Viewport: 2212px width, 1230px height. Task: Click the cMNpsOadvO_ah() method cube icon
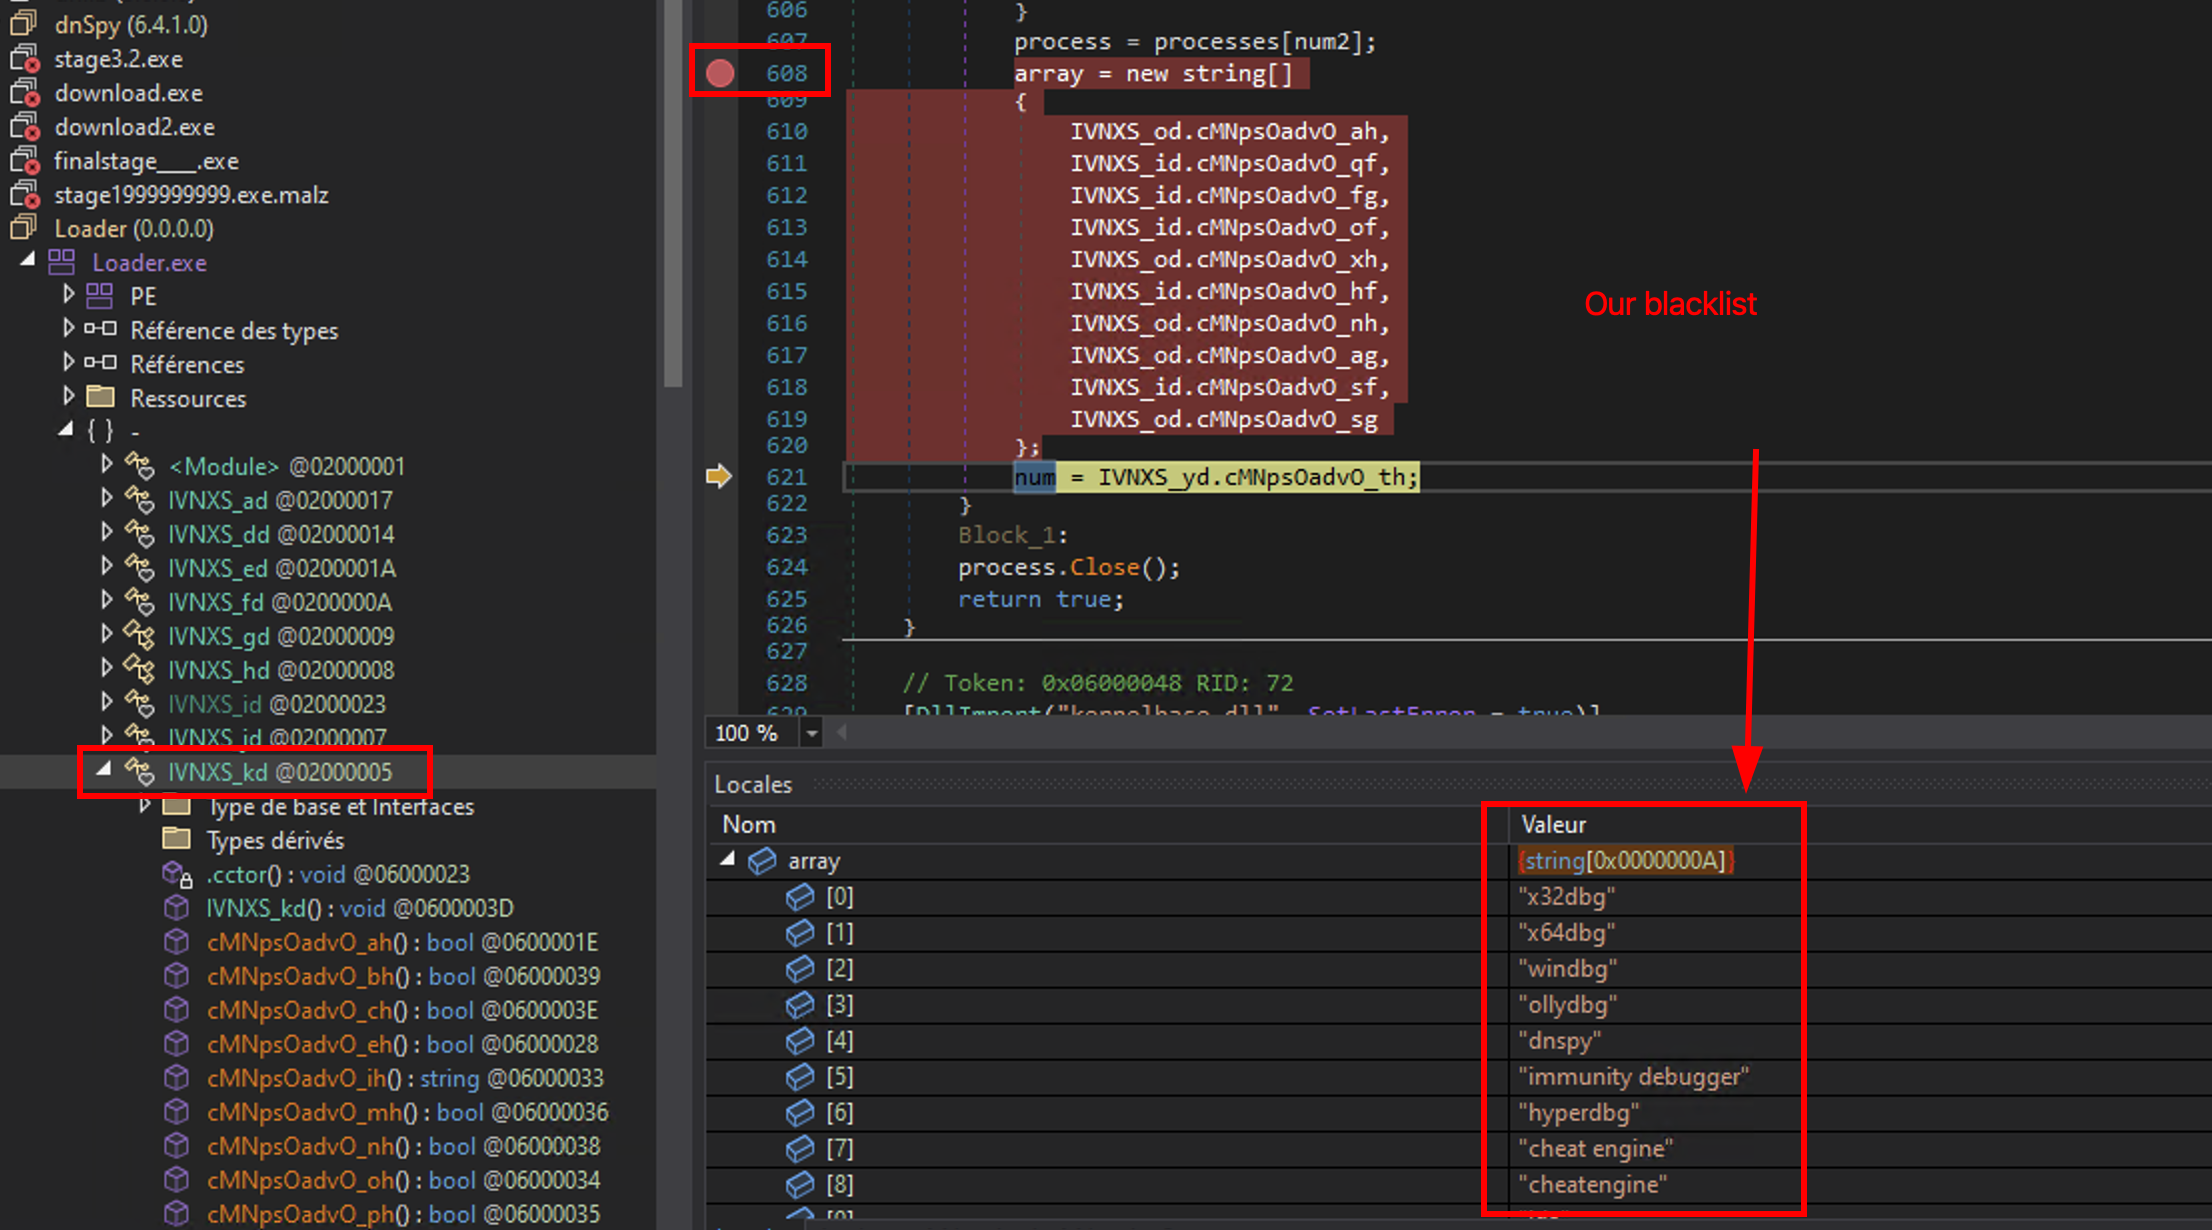[177, 942]
